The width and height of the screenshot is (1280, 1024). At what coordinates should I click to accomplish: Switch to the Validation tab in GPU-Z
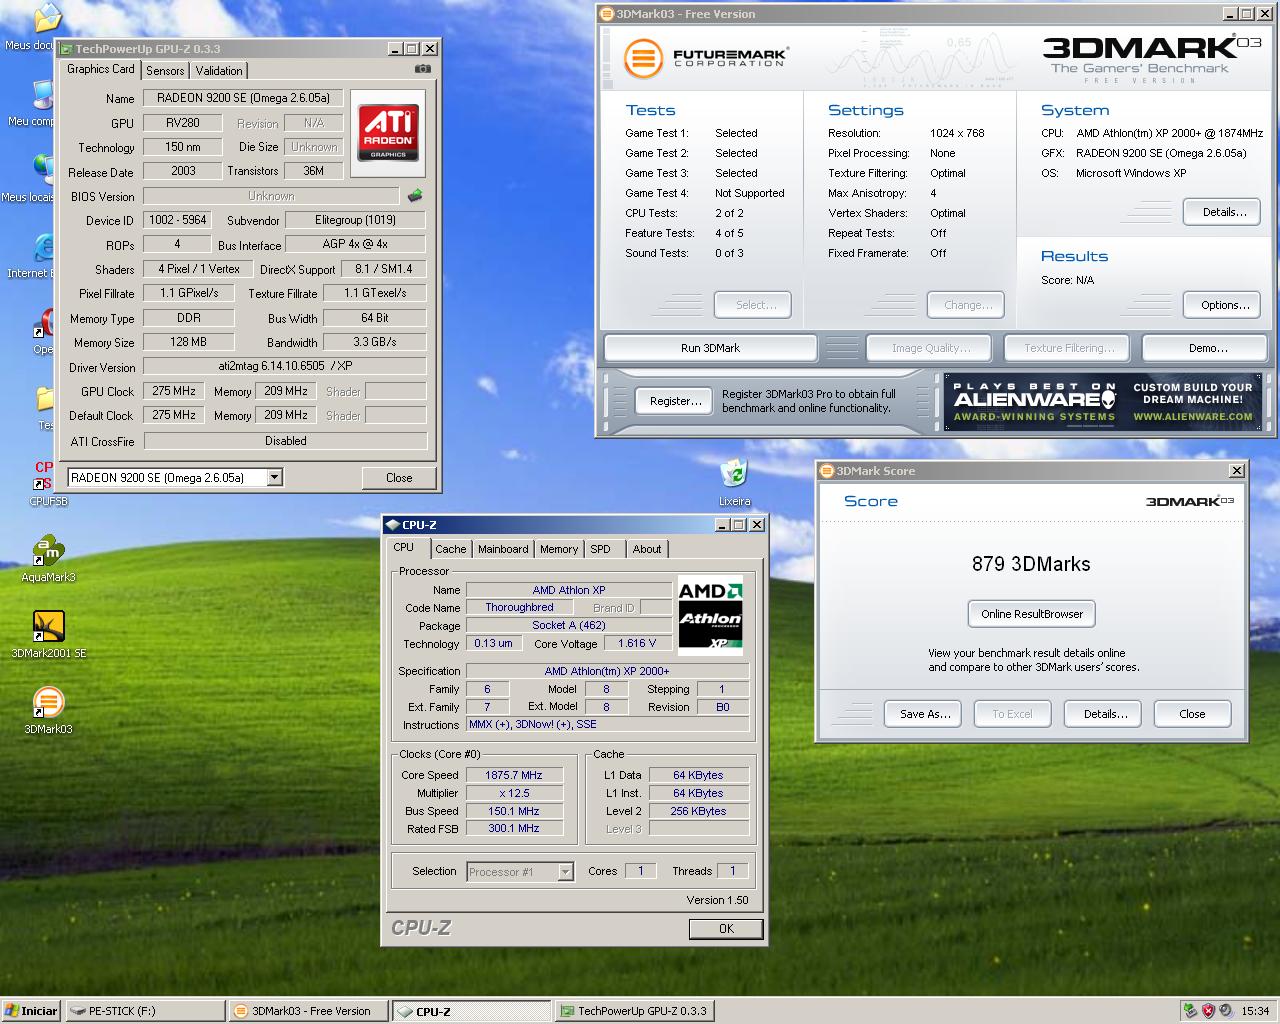pyautogui.click(x=219, y=71)
